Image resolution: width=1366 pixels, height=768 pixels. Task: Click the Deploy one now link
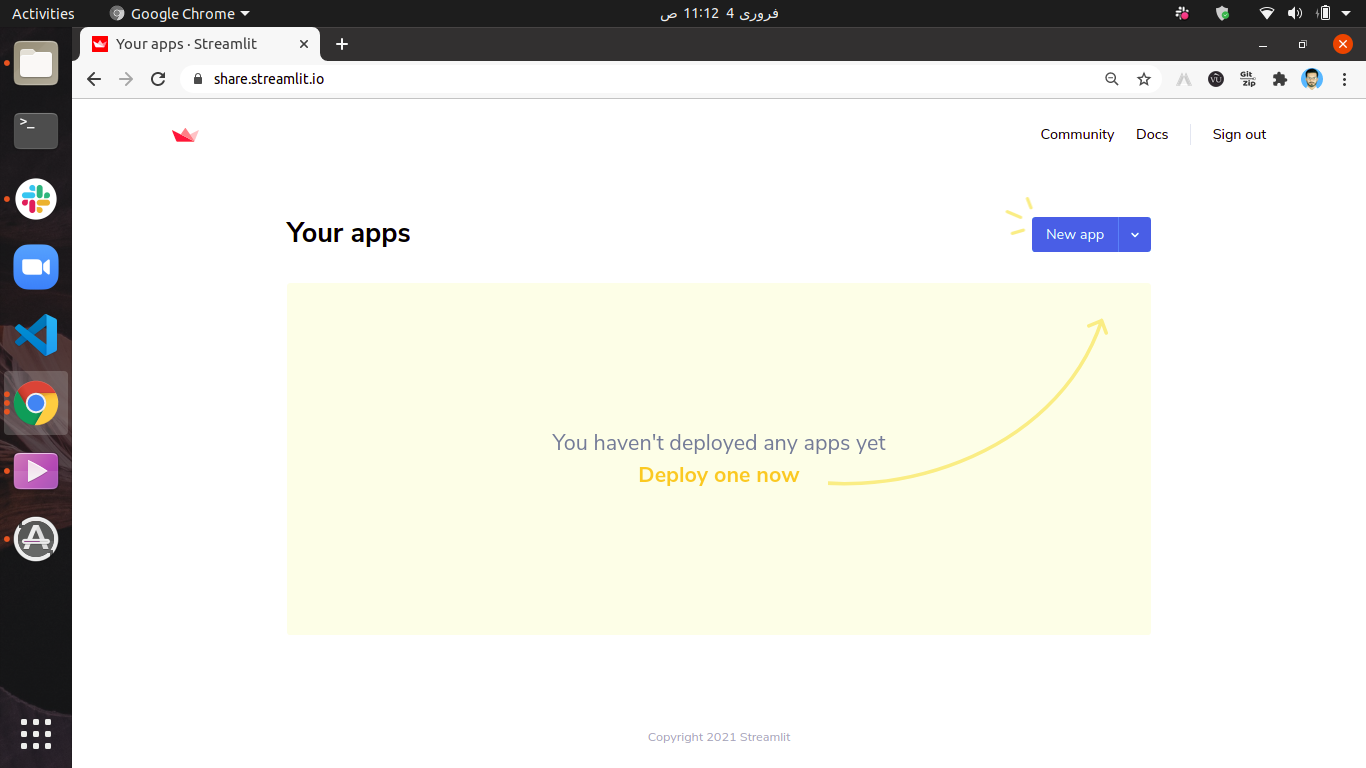(x=718, y=475)
